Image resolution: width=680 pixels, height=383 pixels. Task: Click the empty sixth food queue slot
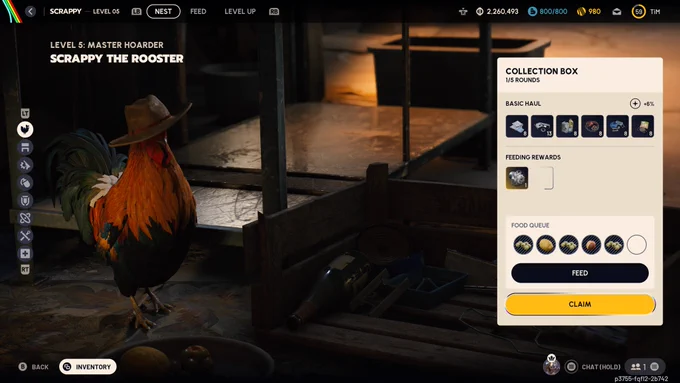[x=637, y=245]
